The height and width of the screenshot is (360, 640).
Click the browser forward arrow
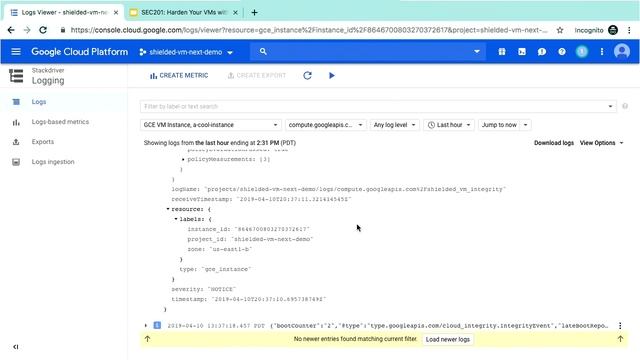pyautogui.click(x=27, y=30)
